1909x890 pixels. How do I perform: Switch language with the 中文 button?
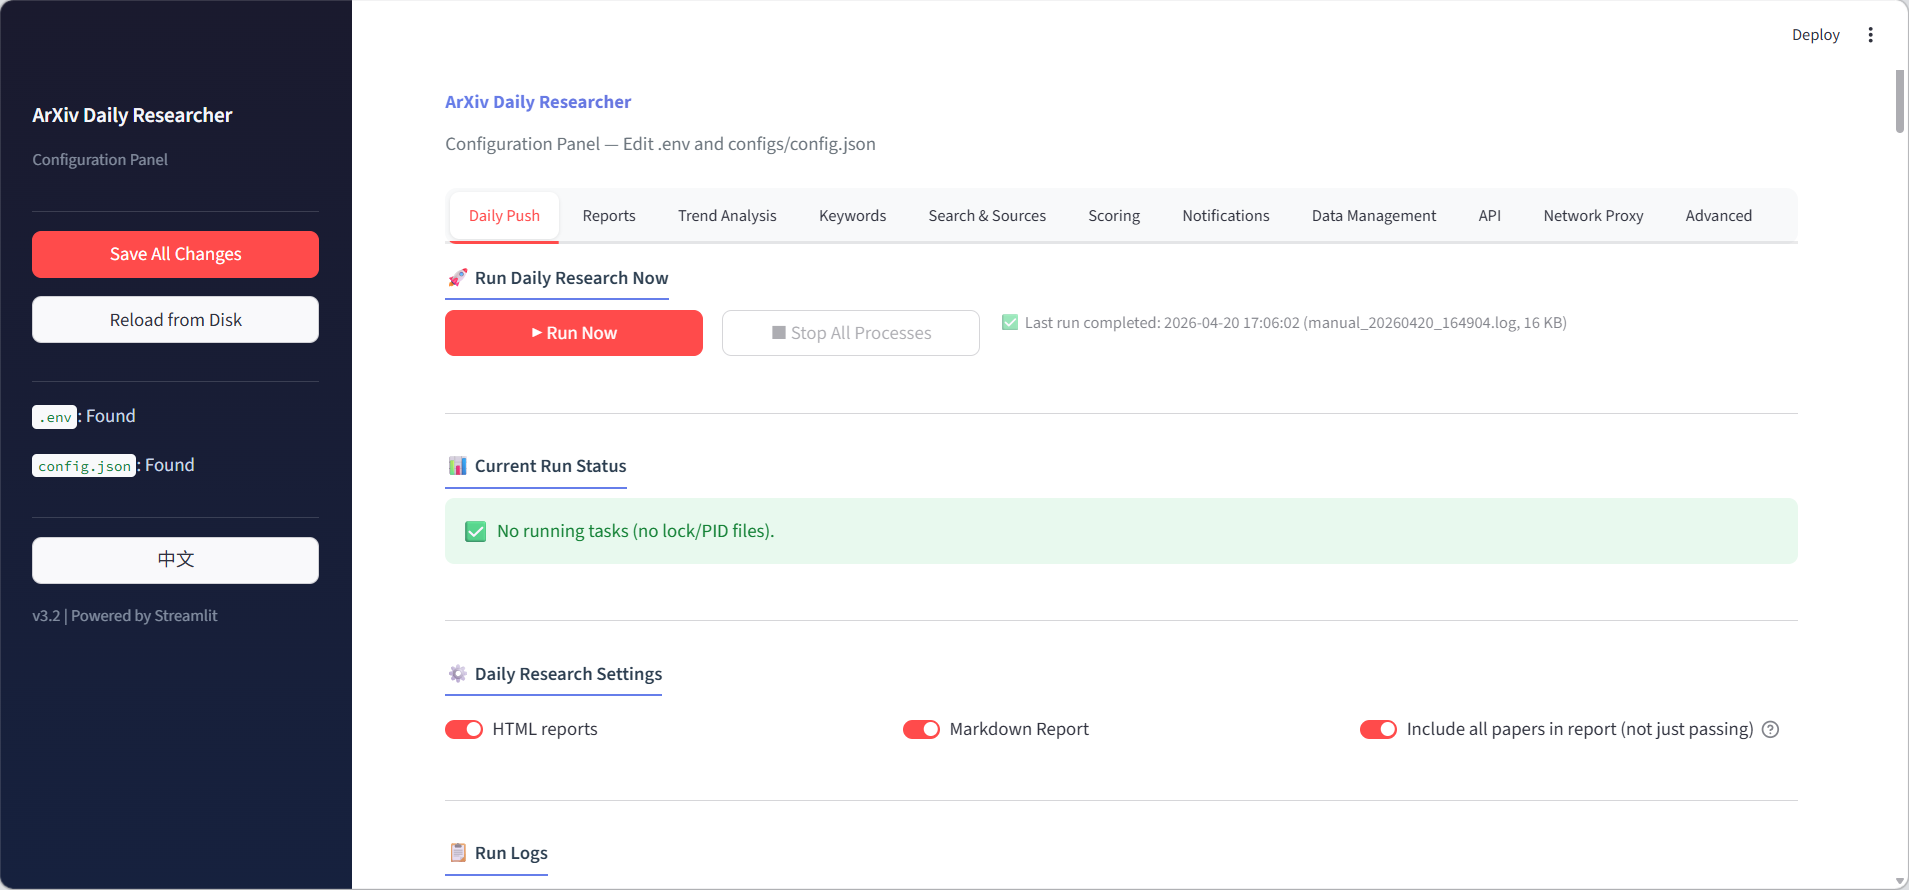(175, 560)
